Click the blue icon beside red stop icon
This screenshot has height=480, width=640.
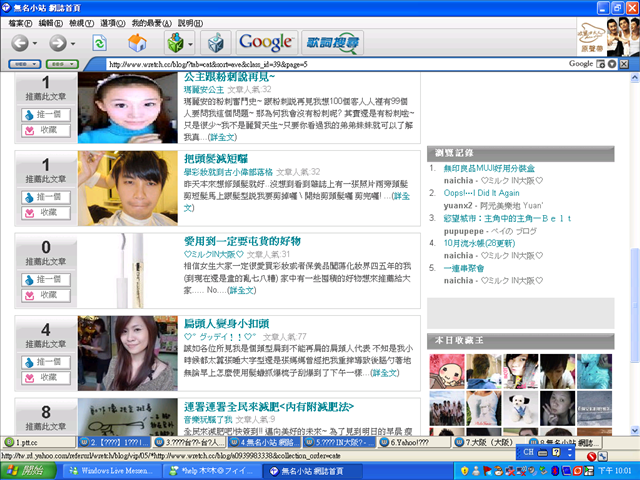tap(602, 456)
